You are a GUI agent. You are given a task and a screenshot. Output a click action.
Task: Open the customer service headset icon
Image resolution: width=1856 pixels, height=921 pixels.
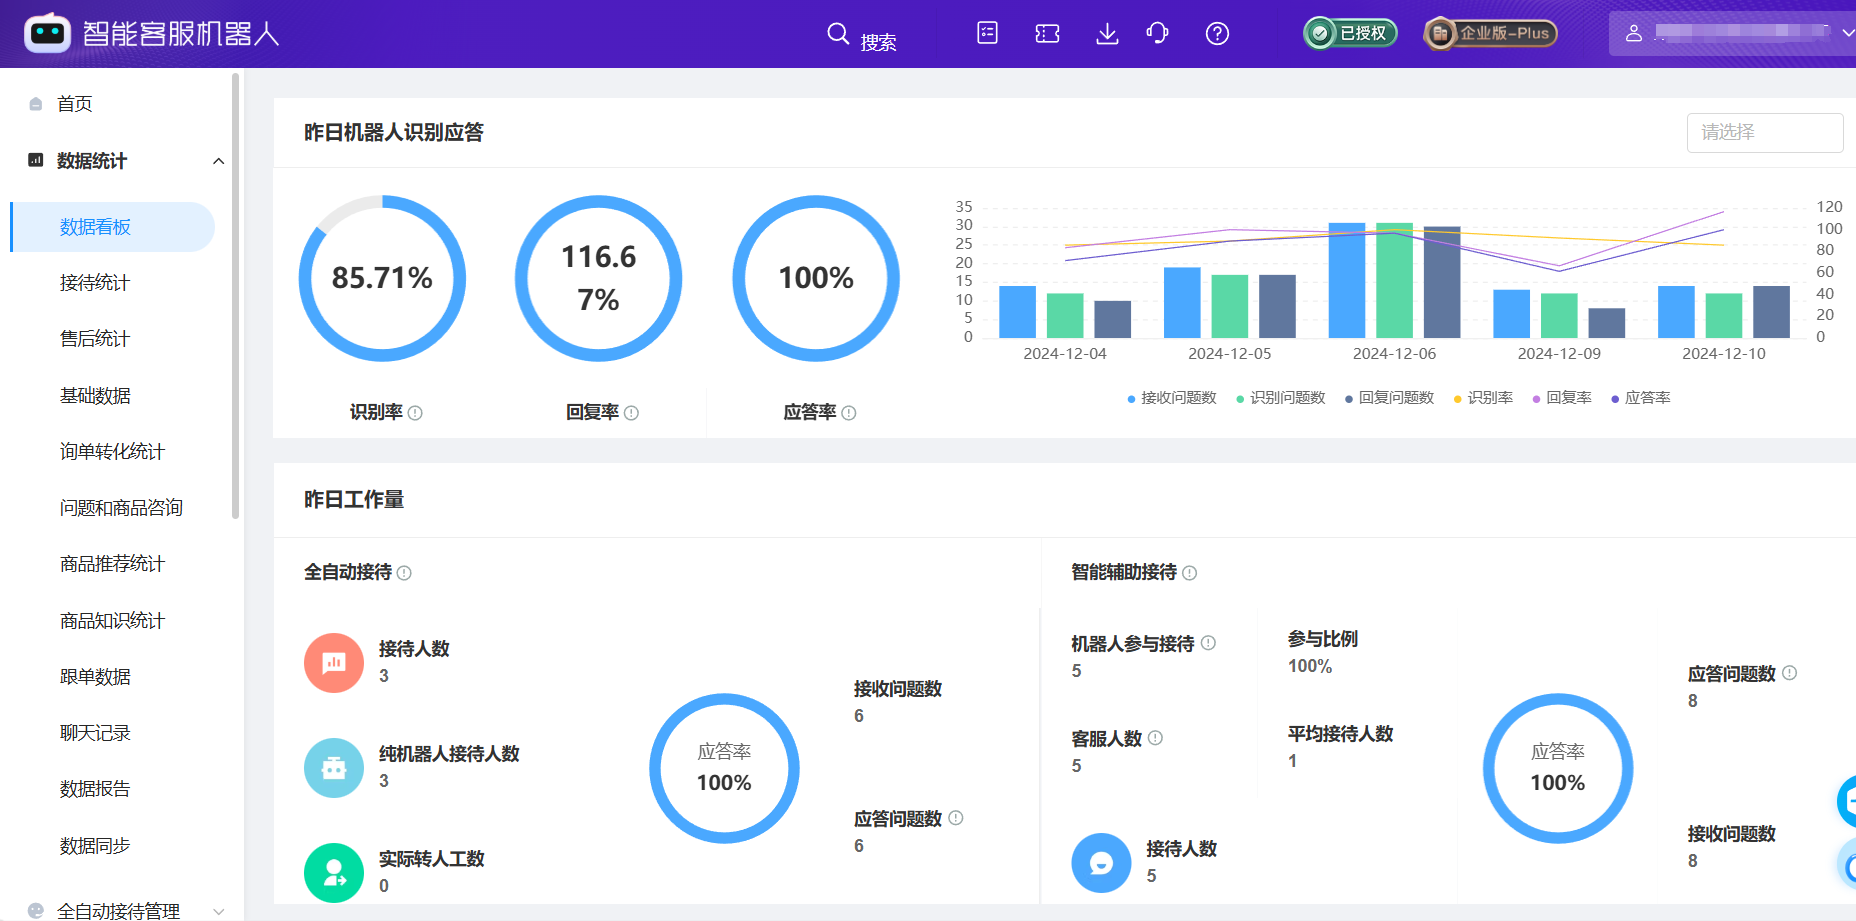(1157, 34)
